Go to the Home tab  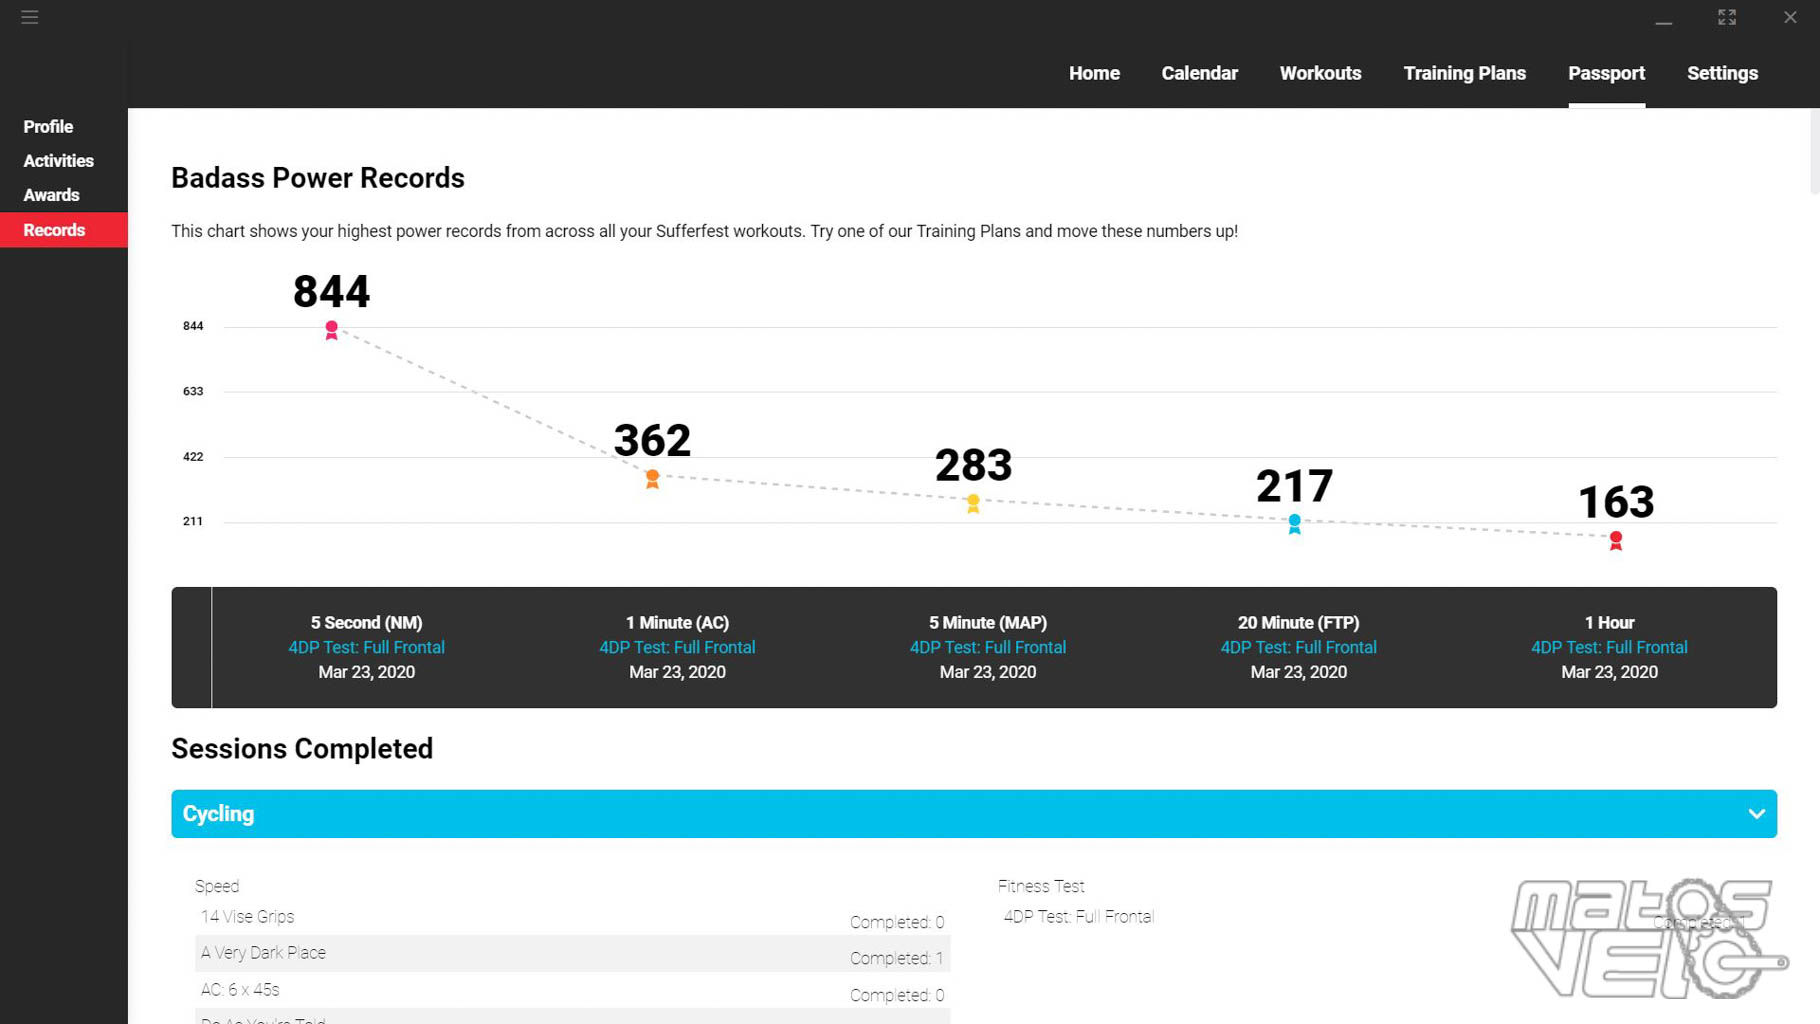tap(1094, 73)
